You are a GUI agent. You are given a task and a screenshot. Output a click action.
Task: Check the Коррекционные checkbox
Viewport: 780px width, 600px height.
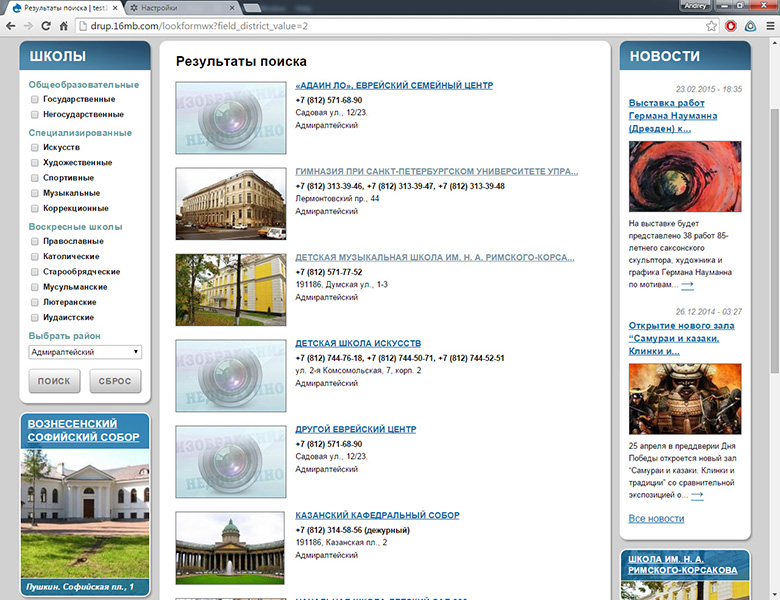point(34,208)
